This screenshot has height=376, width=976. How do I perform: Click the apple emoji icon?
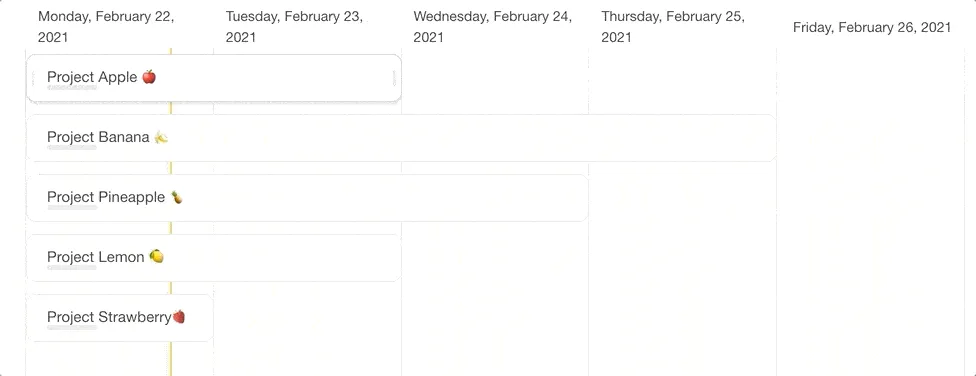(x=149, y=77)
